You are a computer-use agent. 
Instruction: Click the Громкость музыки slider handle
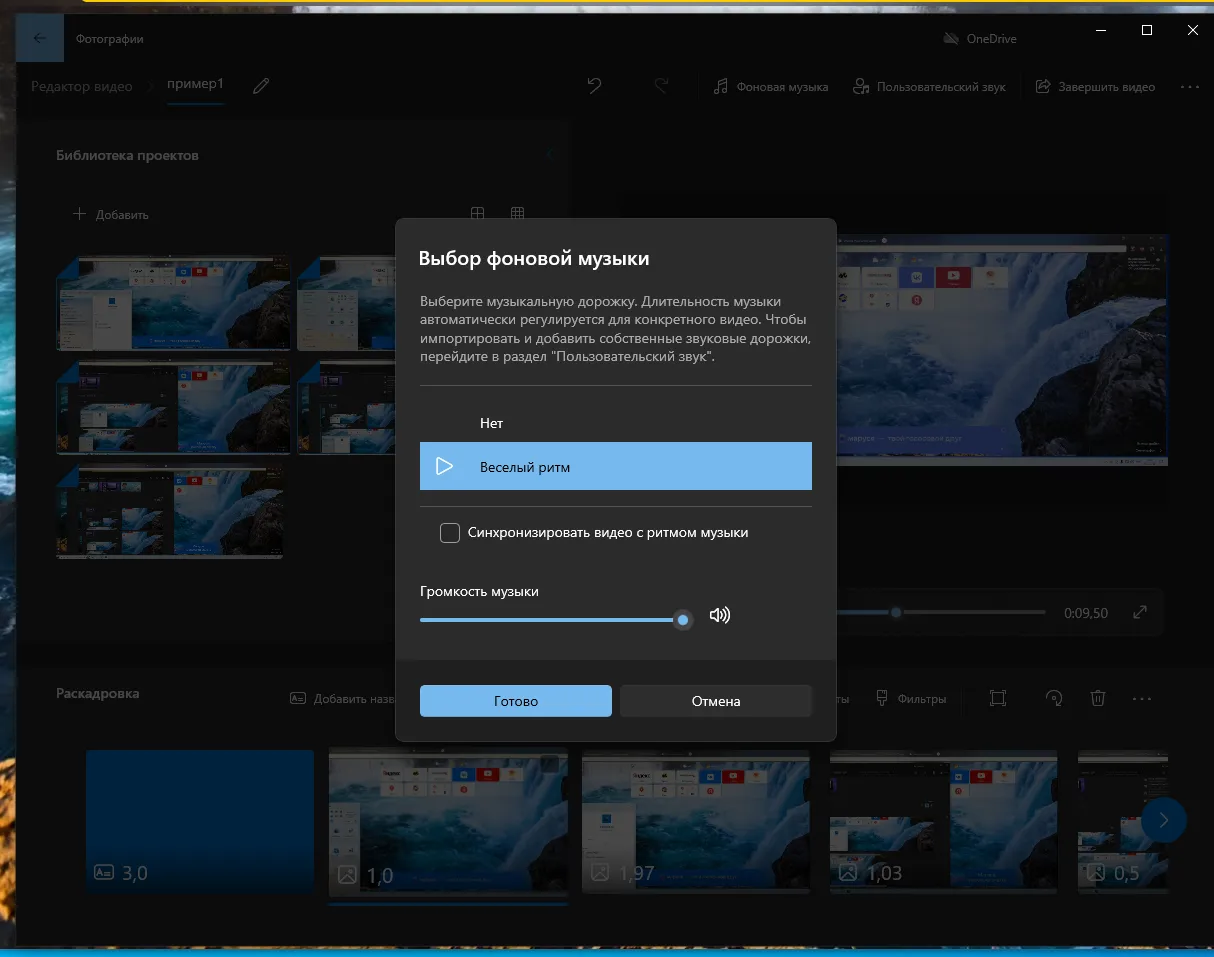click(x=683, y=620)
